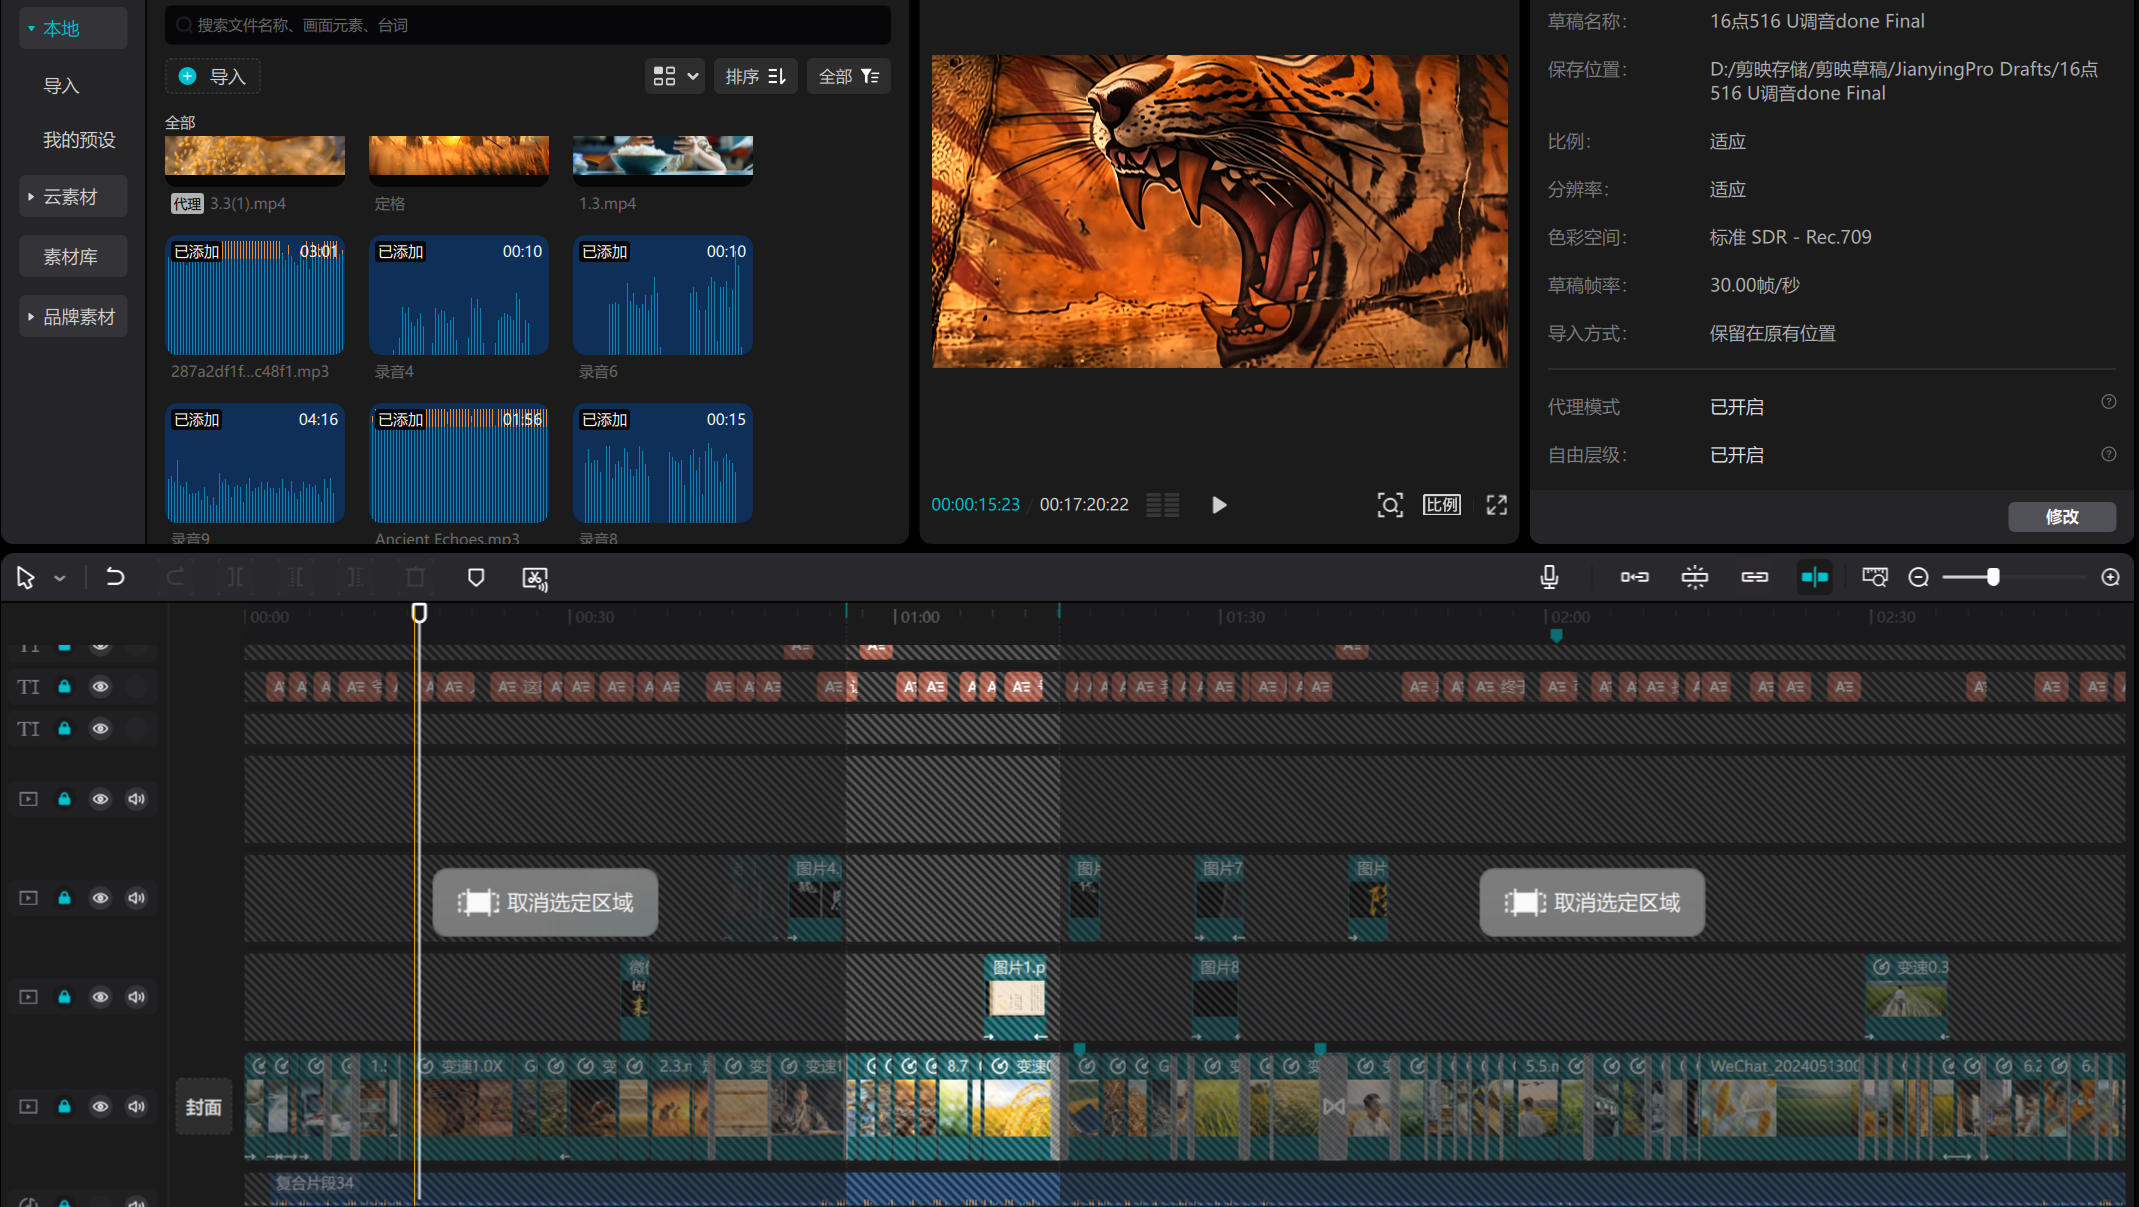The image size is (2139, 1207).
Task: Mute the video track containing 图片4
Action: tap(137, 898)
